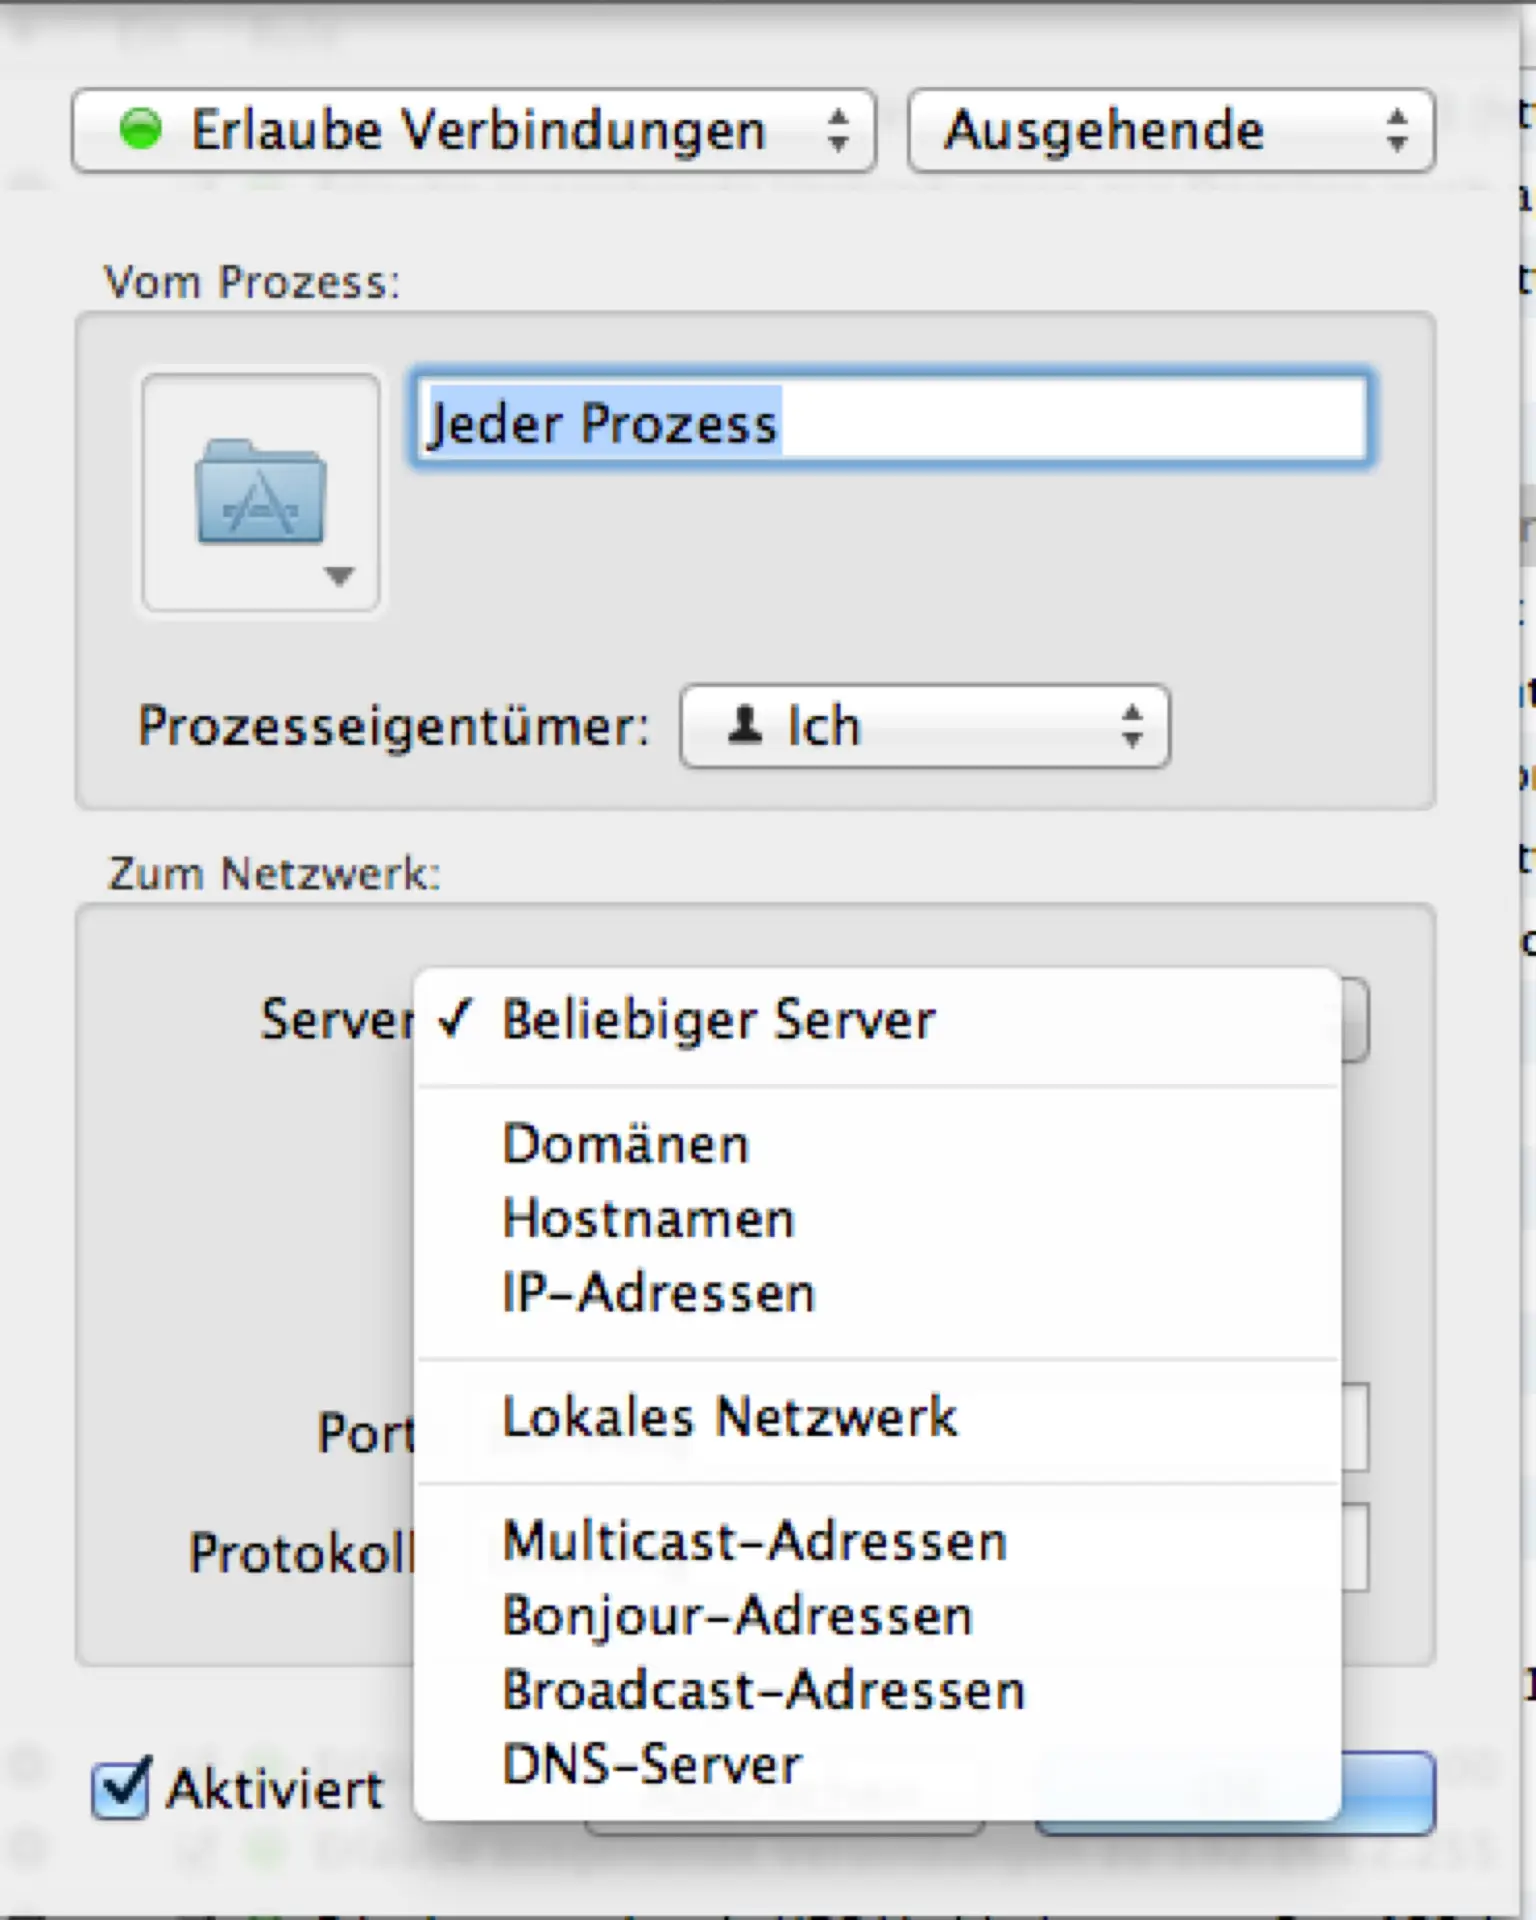The height and width of the screenshot is (1920, 1536).
Task: Click the small arrow under the folder icon
Action: tap(339, 576)
